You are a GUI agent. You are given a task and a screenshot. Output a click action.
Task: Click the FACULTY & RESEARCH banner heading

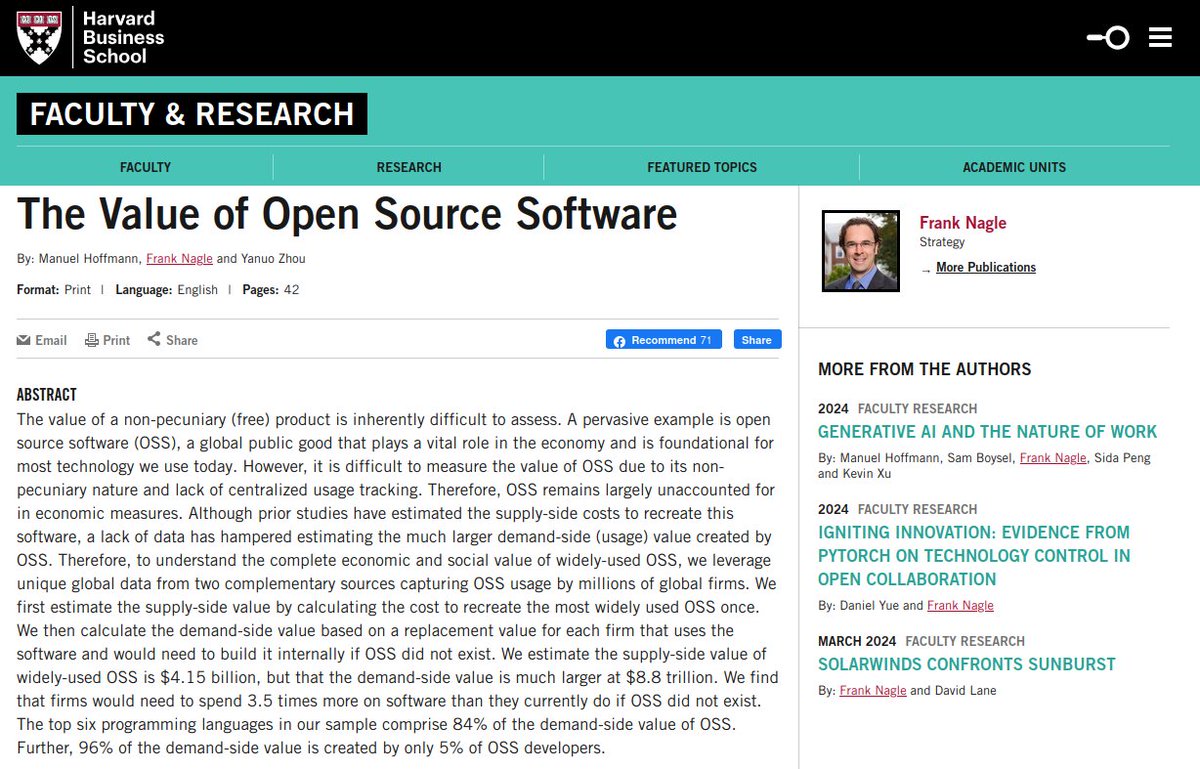click(192, 114)
